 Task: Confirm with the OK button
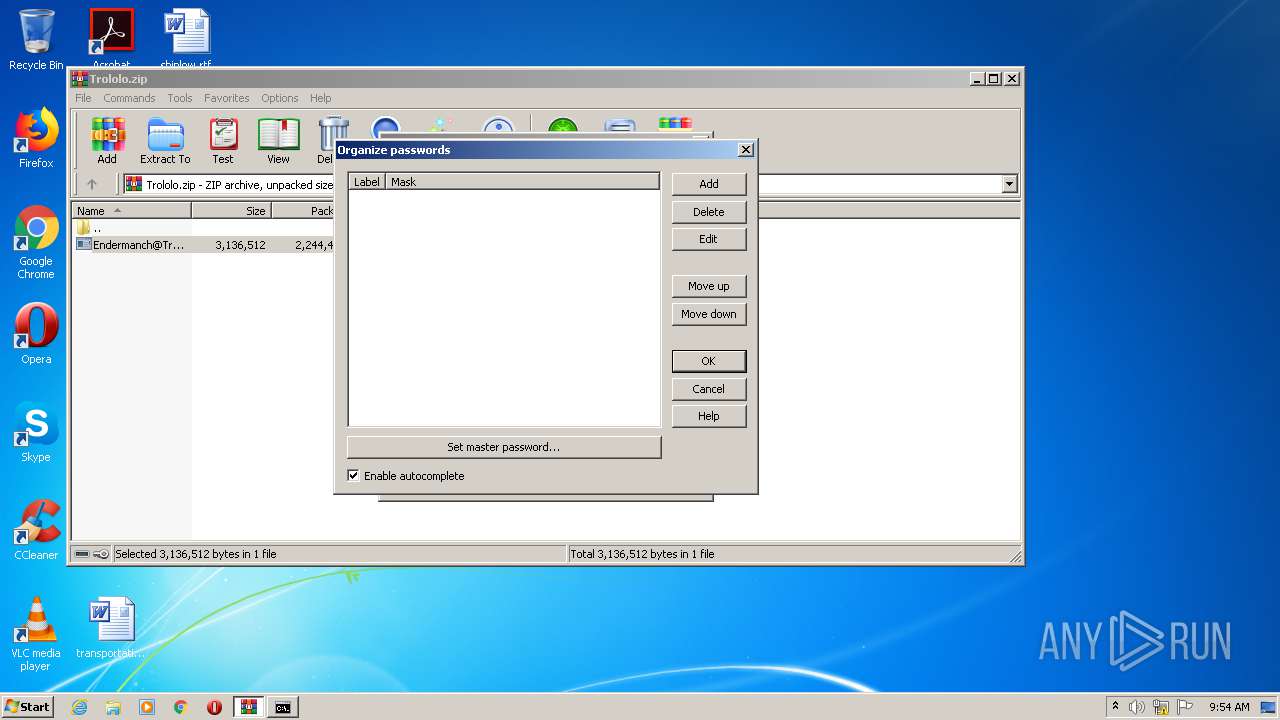(709, 361)
